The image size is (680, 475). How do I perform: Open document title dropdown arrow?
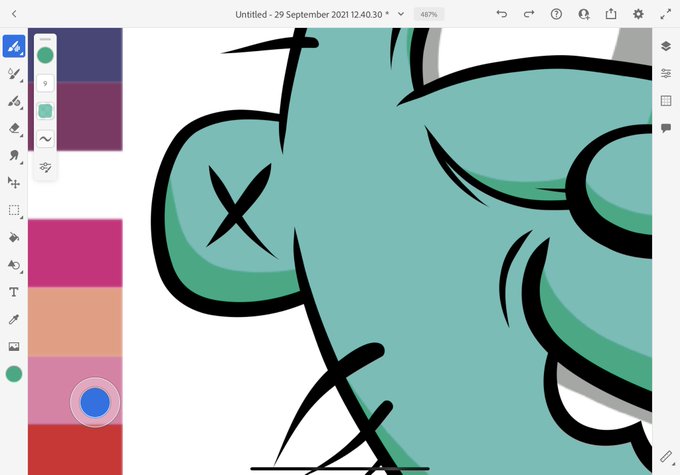pyautogui.click(x=401, y=14)
